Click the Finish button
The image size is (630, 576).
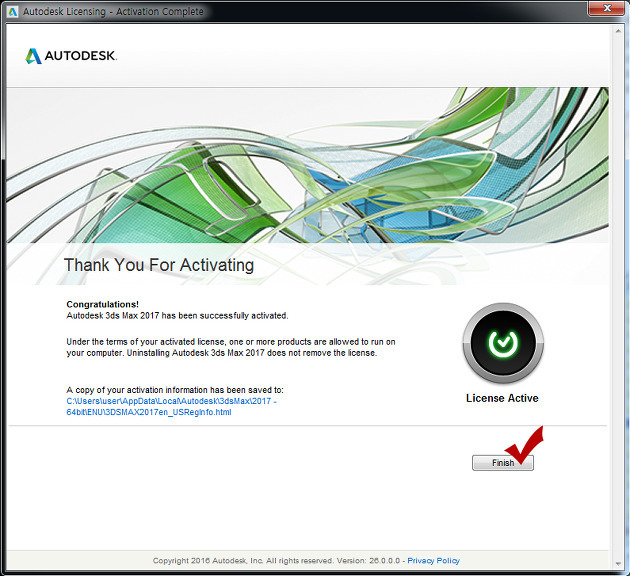coord(503,463)
